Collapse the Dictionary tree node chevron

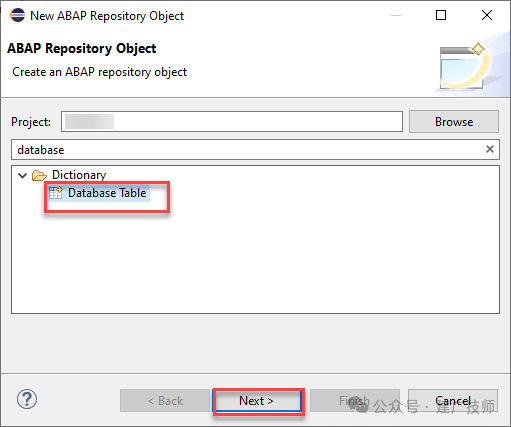point(22,175)
